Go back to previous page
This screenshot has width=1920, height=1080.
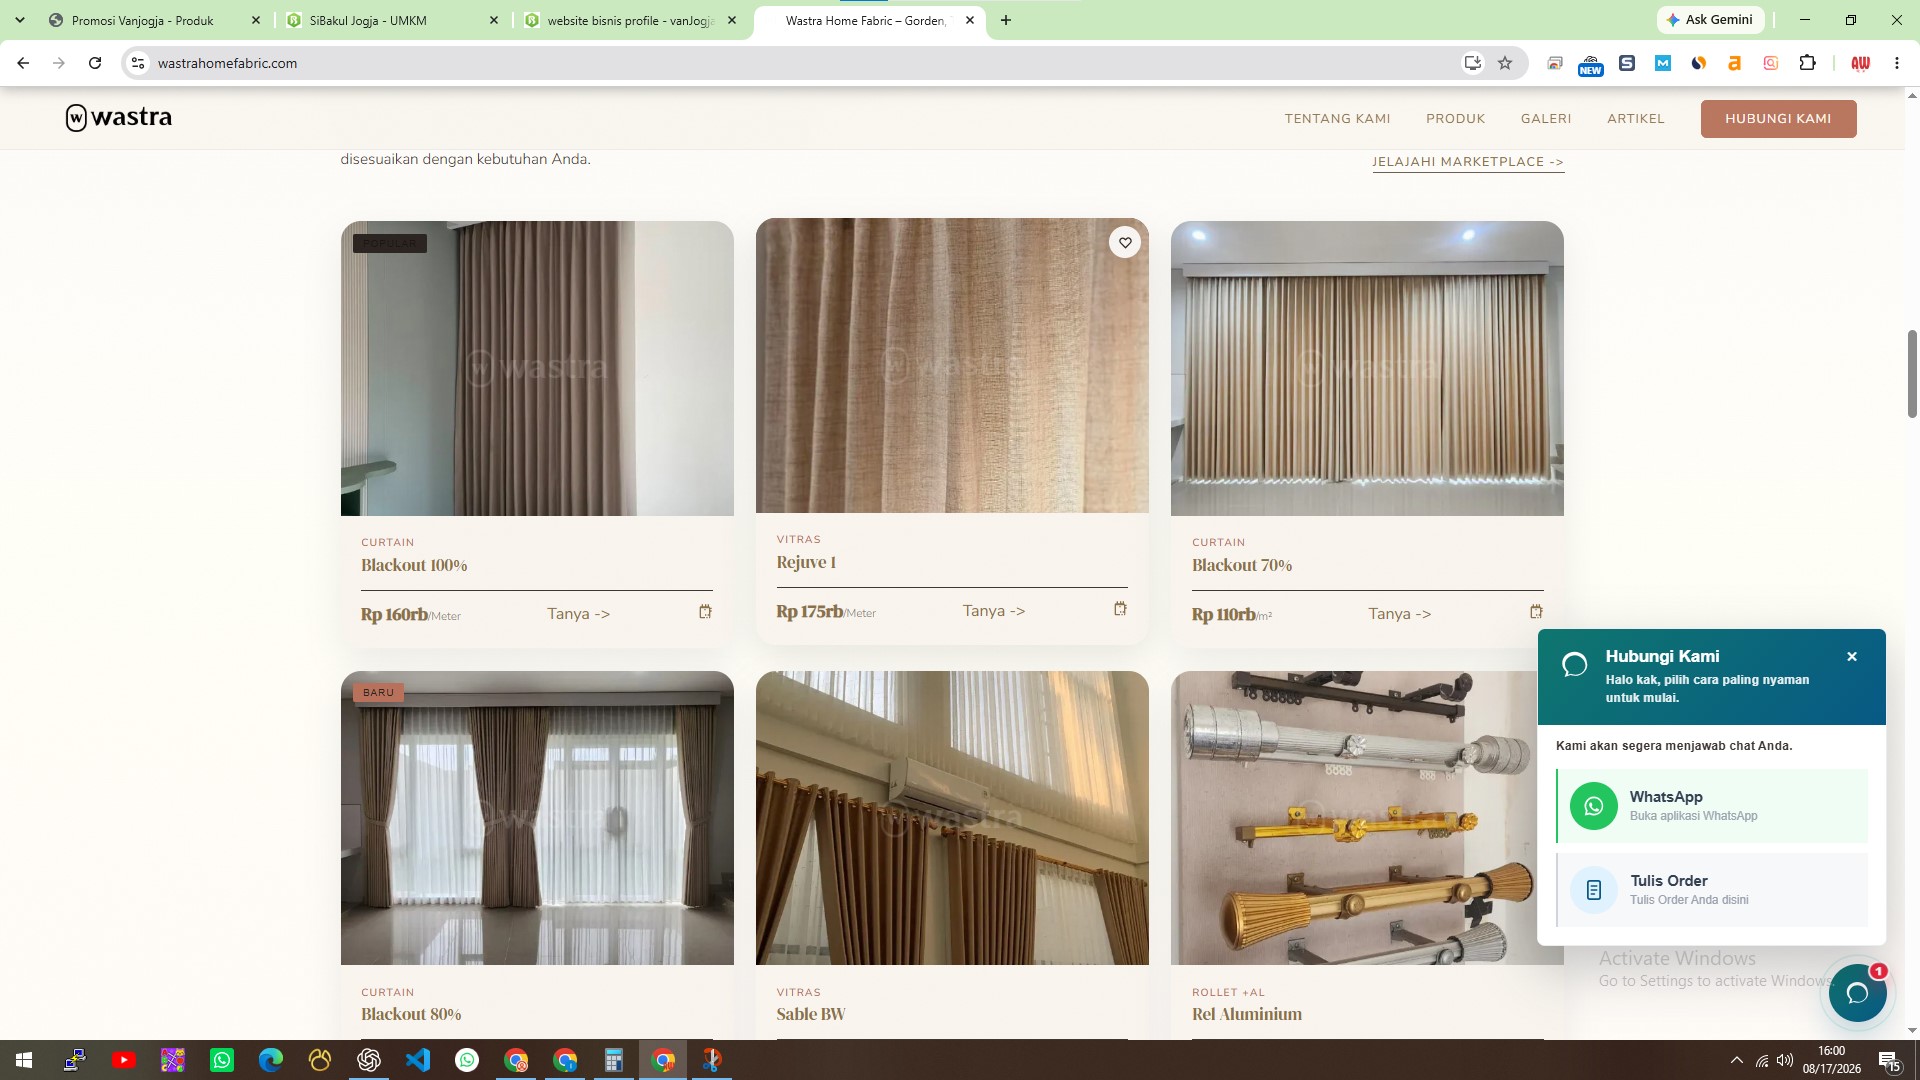pyautogui.click(x=23, y=63)
